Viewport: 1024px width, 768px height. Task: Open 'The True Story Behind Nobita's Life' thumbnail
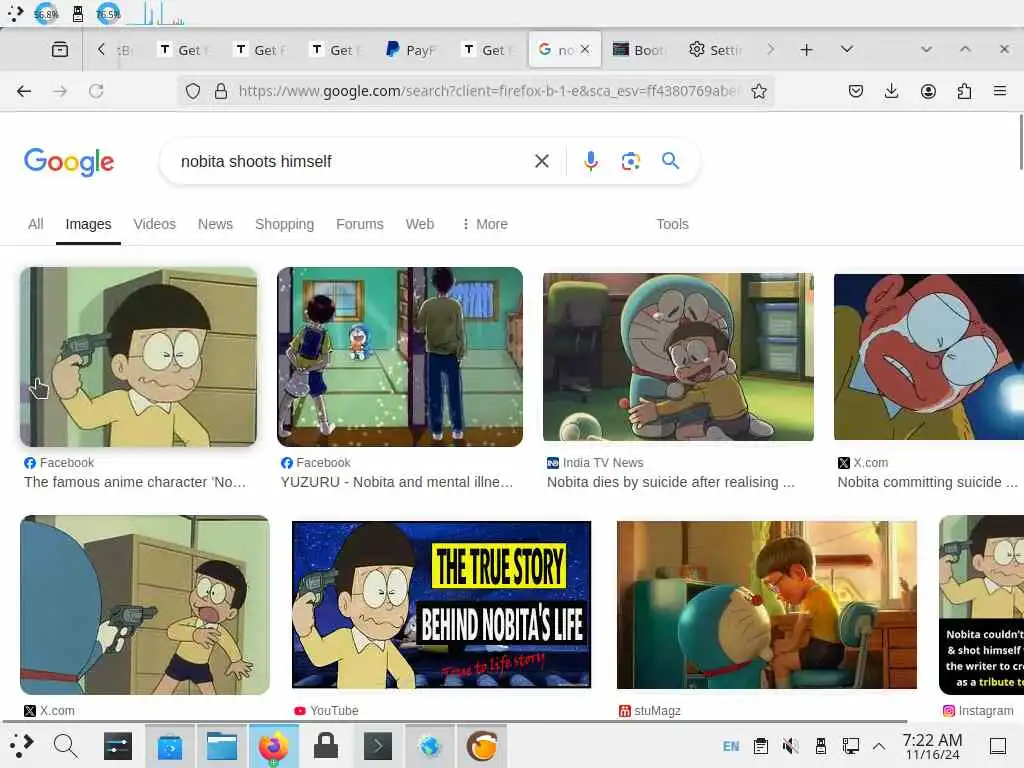[441, 605]
